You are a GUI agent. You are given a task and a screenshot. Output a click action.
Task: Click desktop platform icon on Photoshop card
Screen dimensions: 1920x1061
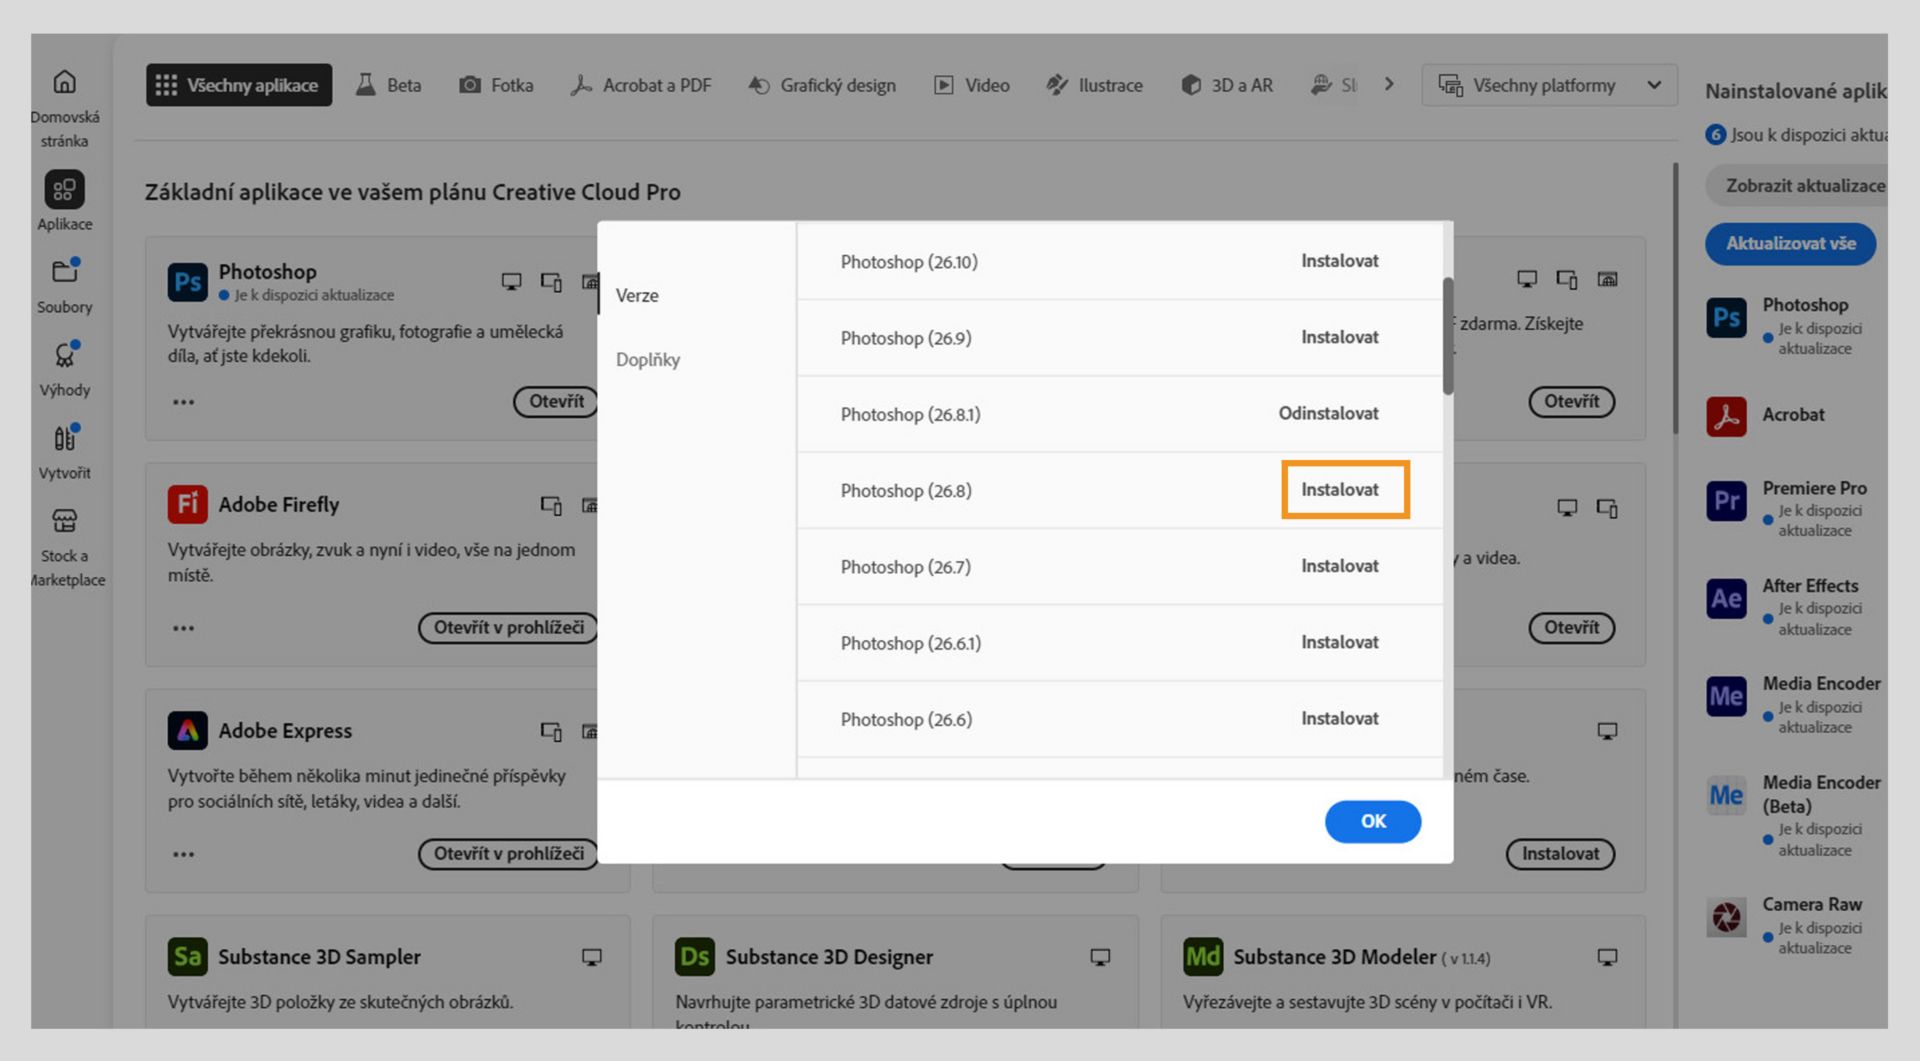point(511,282)
